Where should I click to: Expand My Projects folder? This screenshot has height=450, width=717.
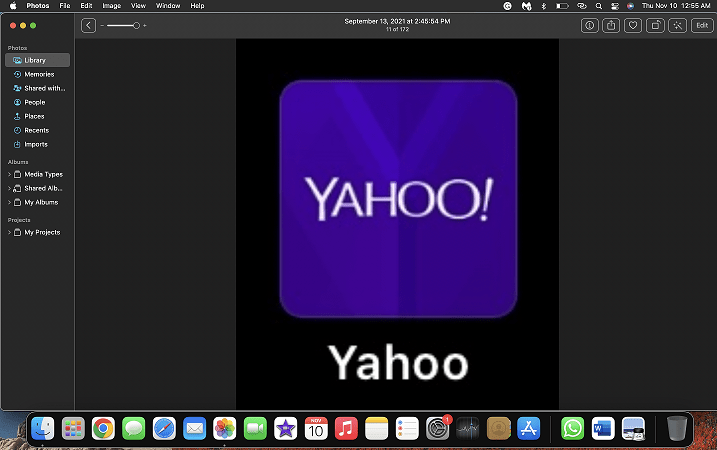9,232
